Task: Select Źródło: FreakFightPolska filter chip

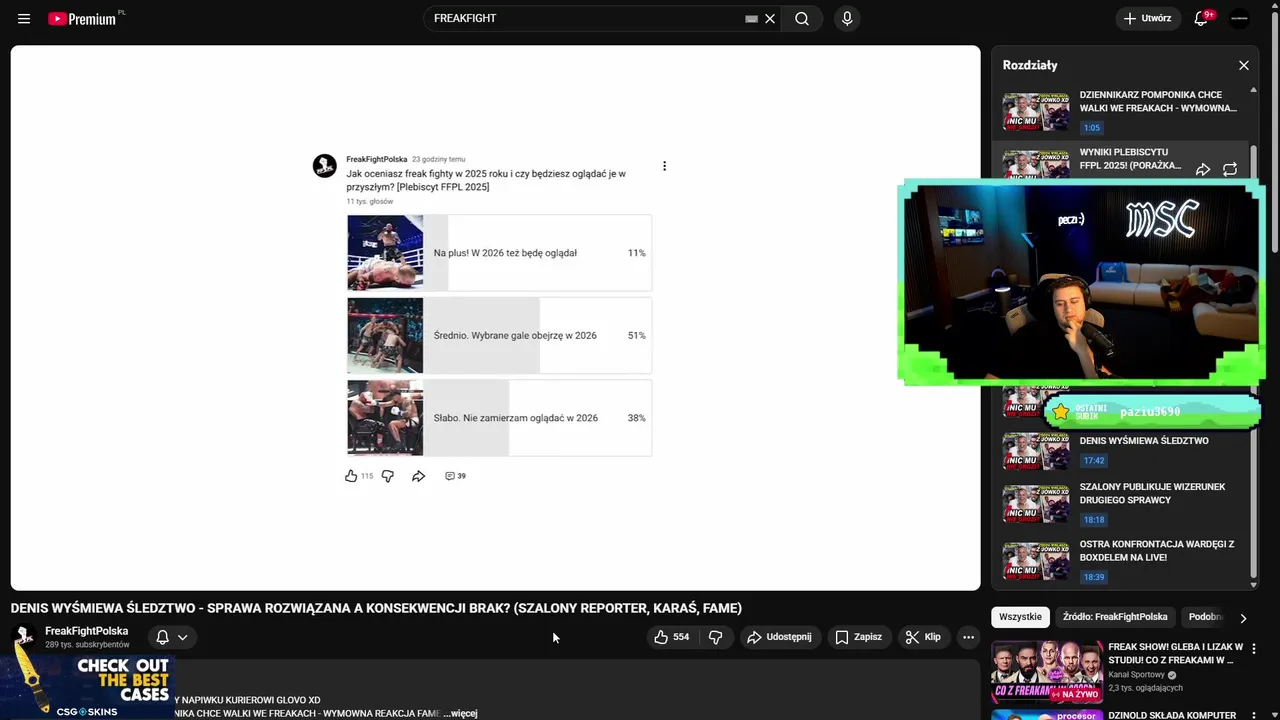Action: point(1115,617)
